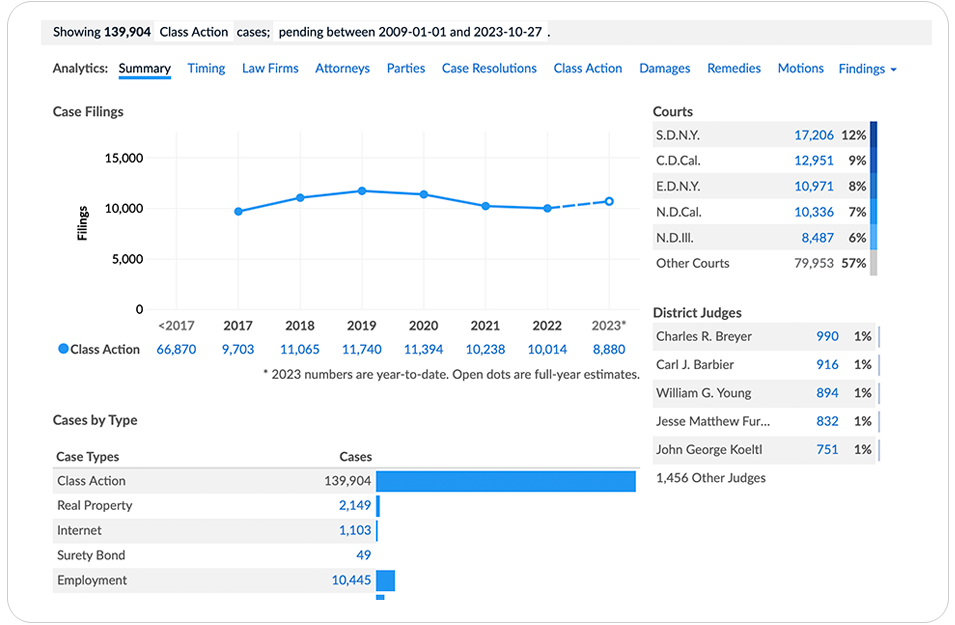Viewport: 955px width, 625px height.
Task: Open the Law Firms tab
Action: pyautogui.click(x=270, y=69)
